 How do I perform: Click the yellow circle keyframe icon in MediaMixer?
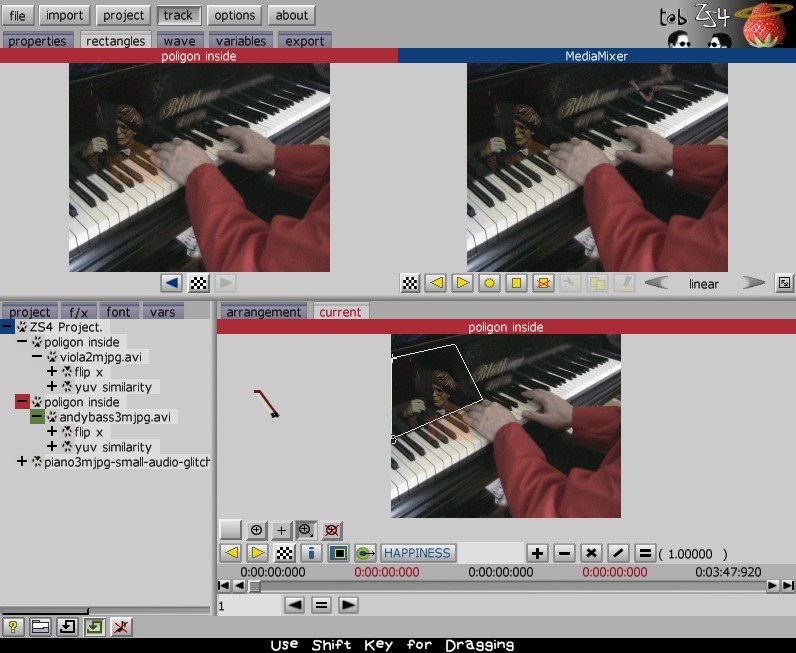click(x=489, y=283)
